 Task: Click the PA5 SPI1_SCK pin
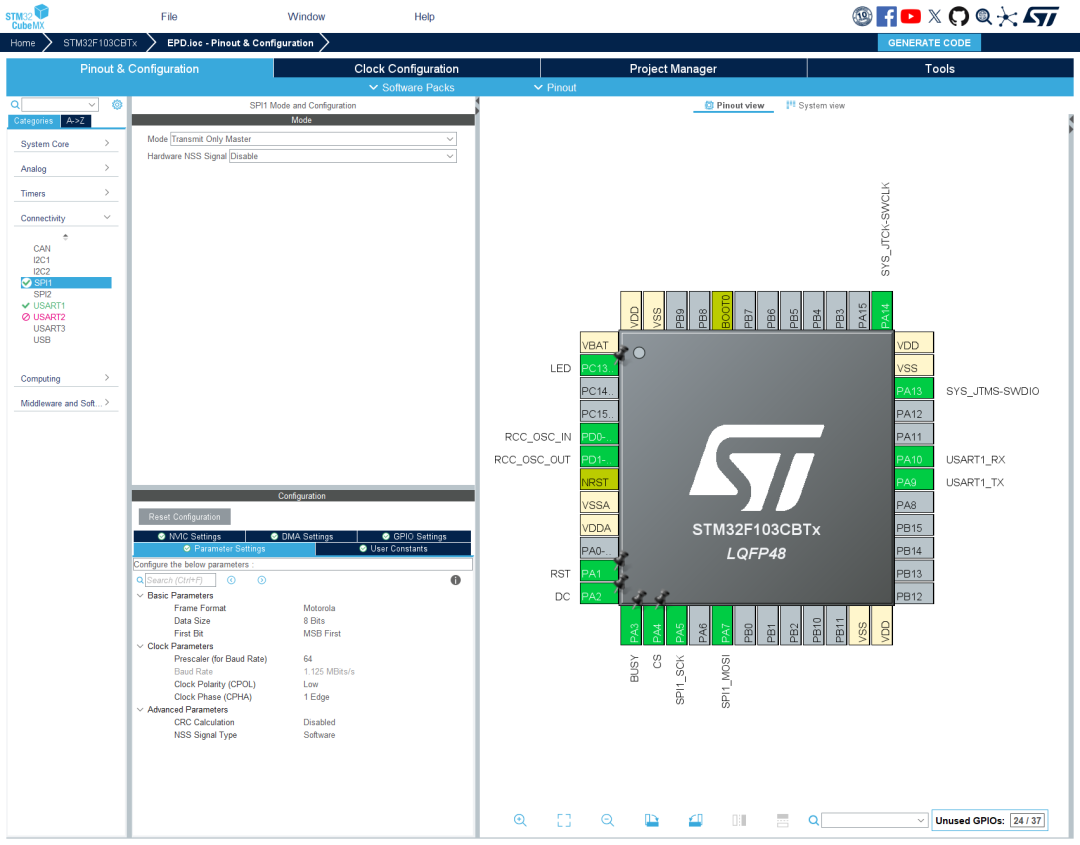coord(677,625)
